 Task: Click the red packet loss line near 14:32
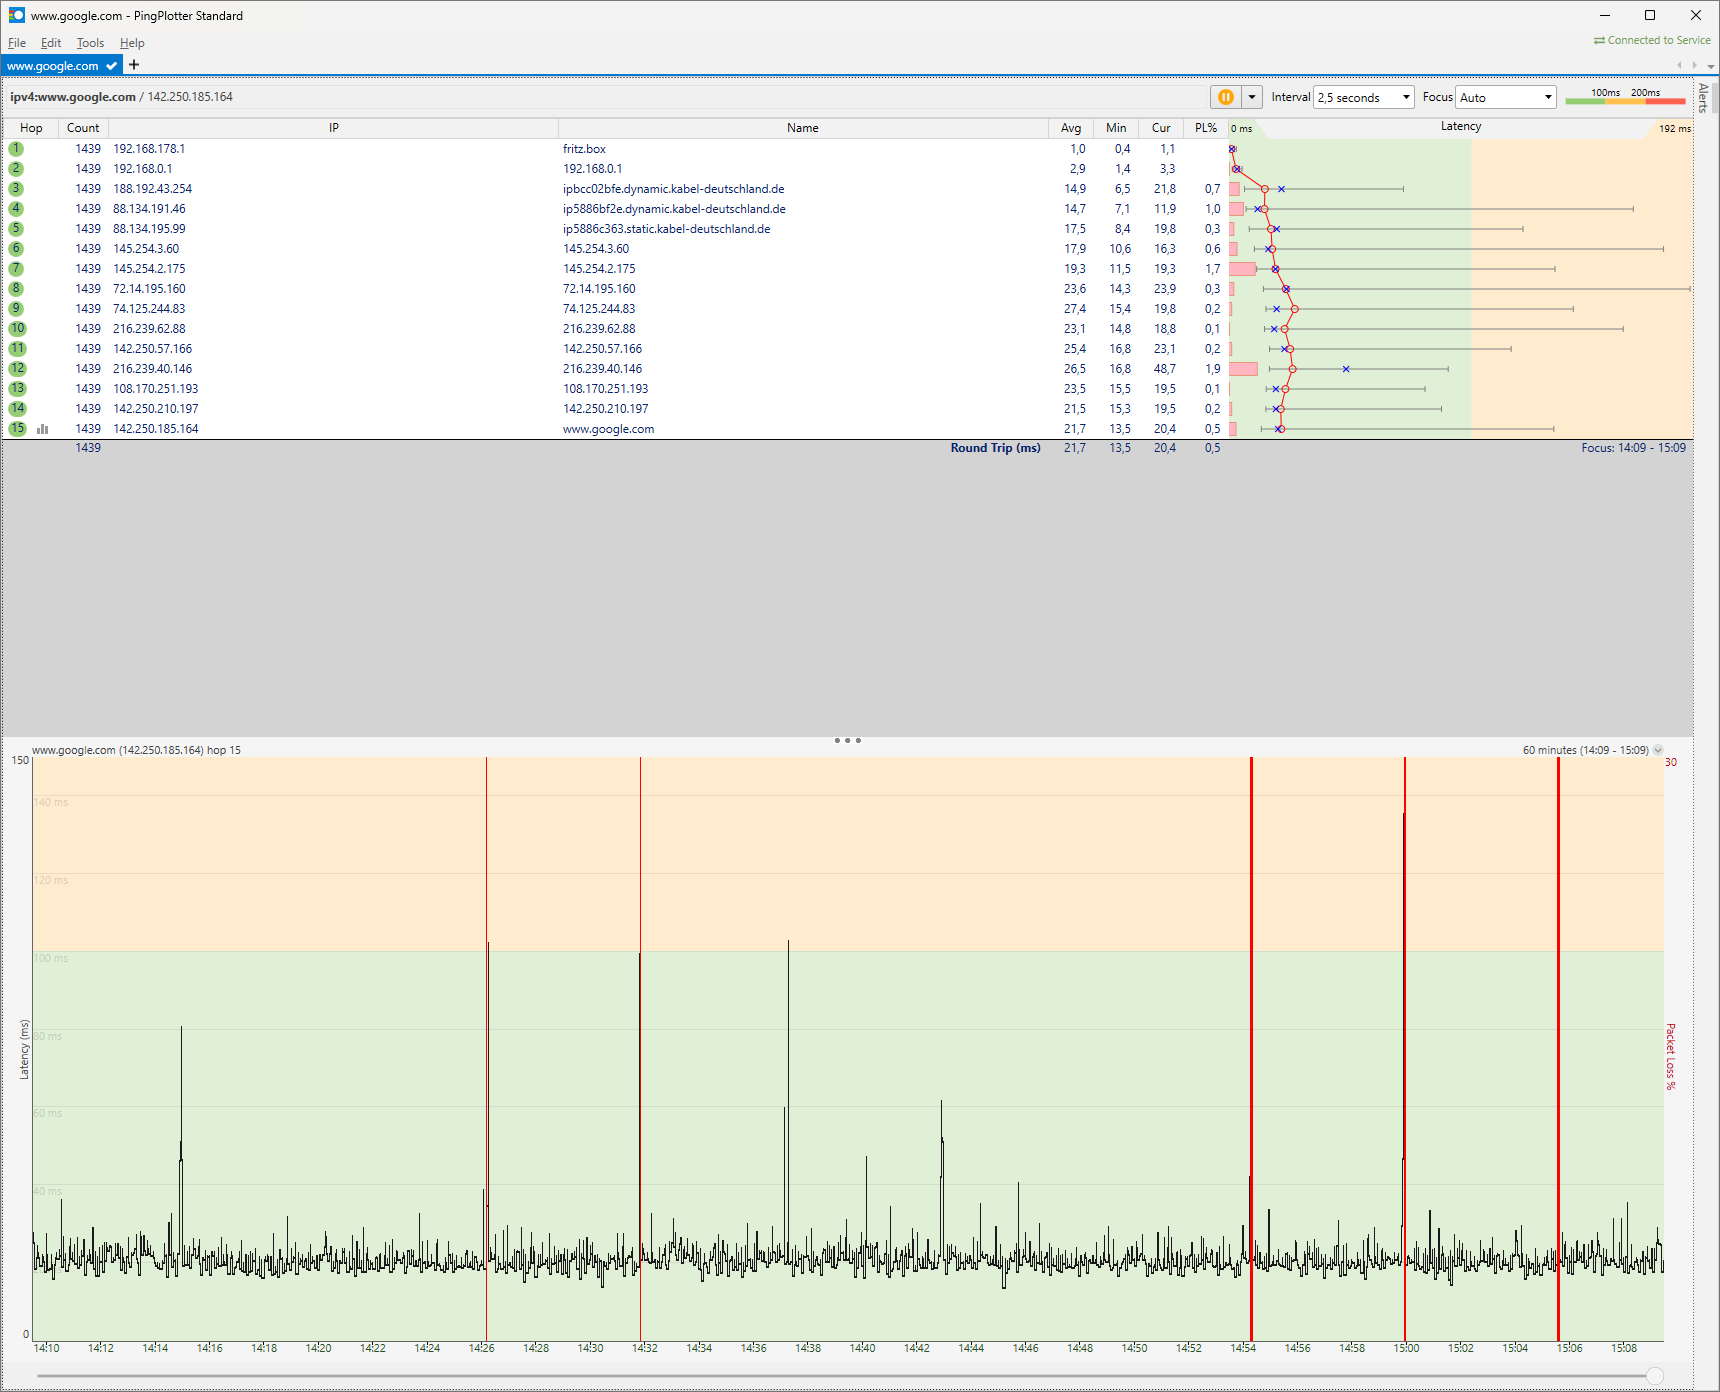pos(640,1049)
